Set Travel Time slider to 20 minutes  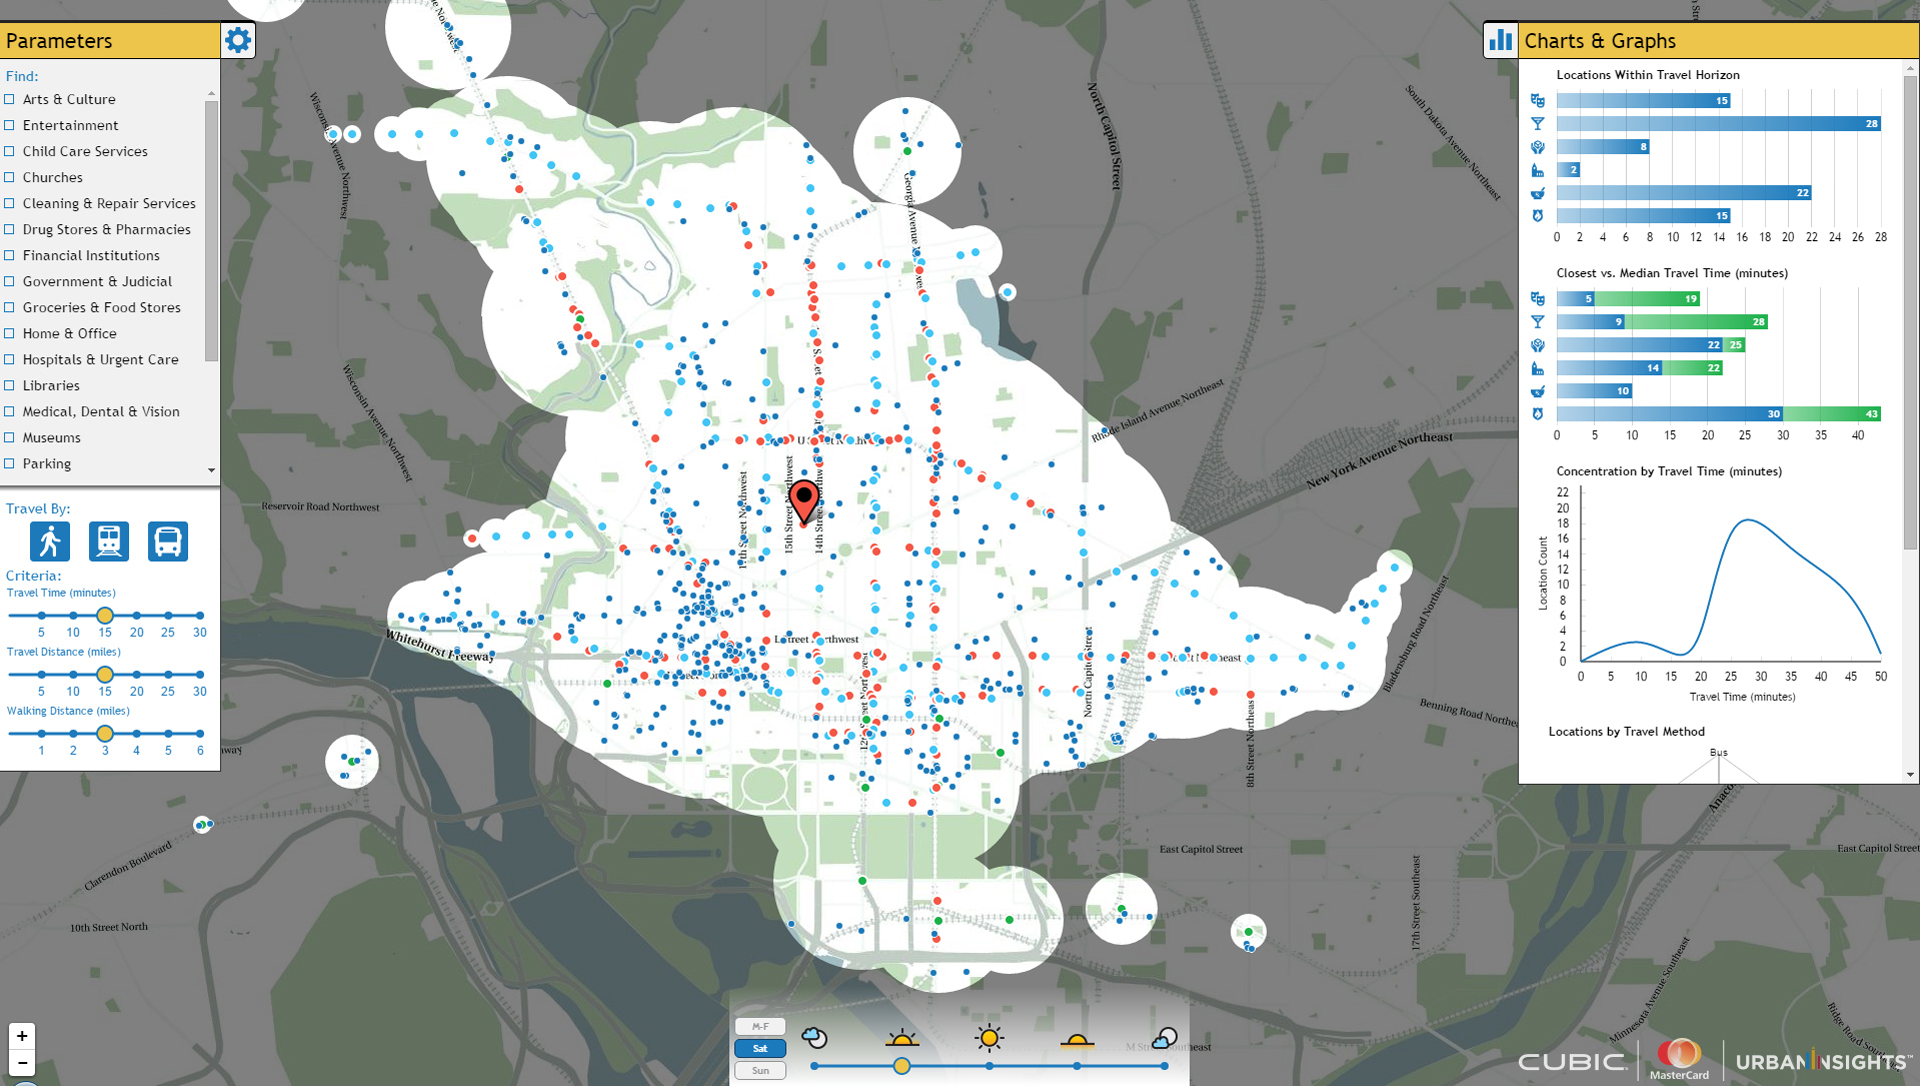[x=136, y=615]
